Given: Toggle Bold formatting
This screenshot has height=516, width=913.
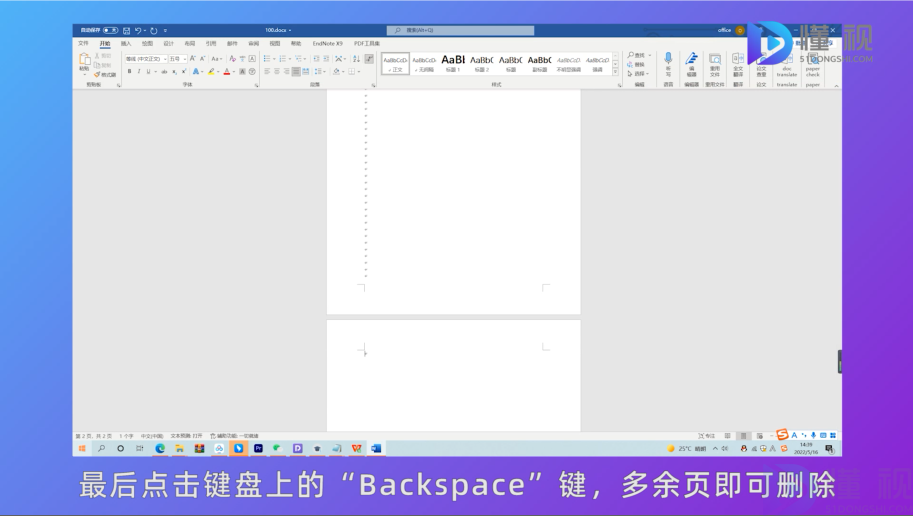Looking at the screenshot, I should 129,72.
